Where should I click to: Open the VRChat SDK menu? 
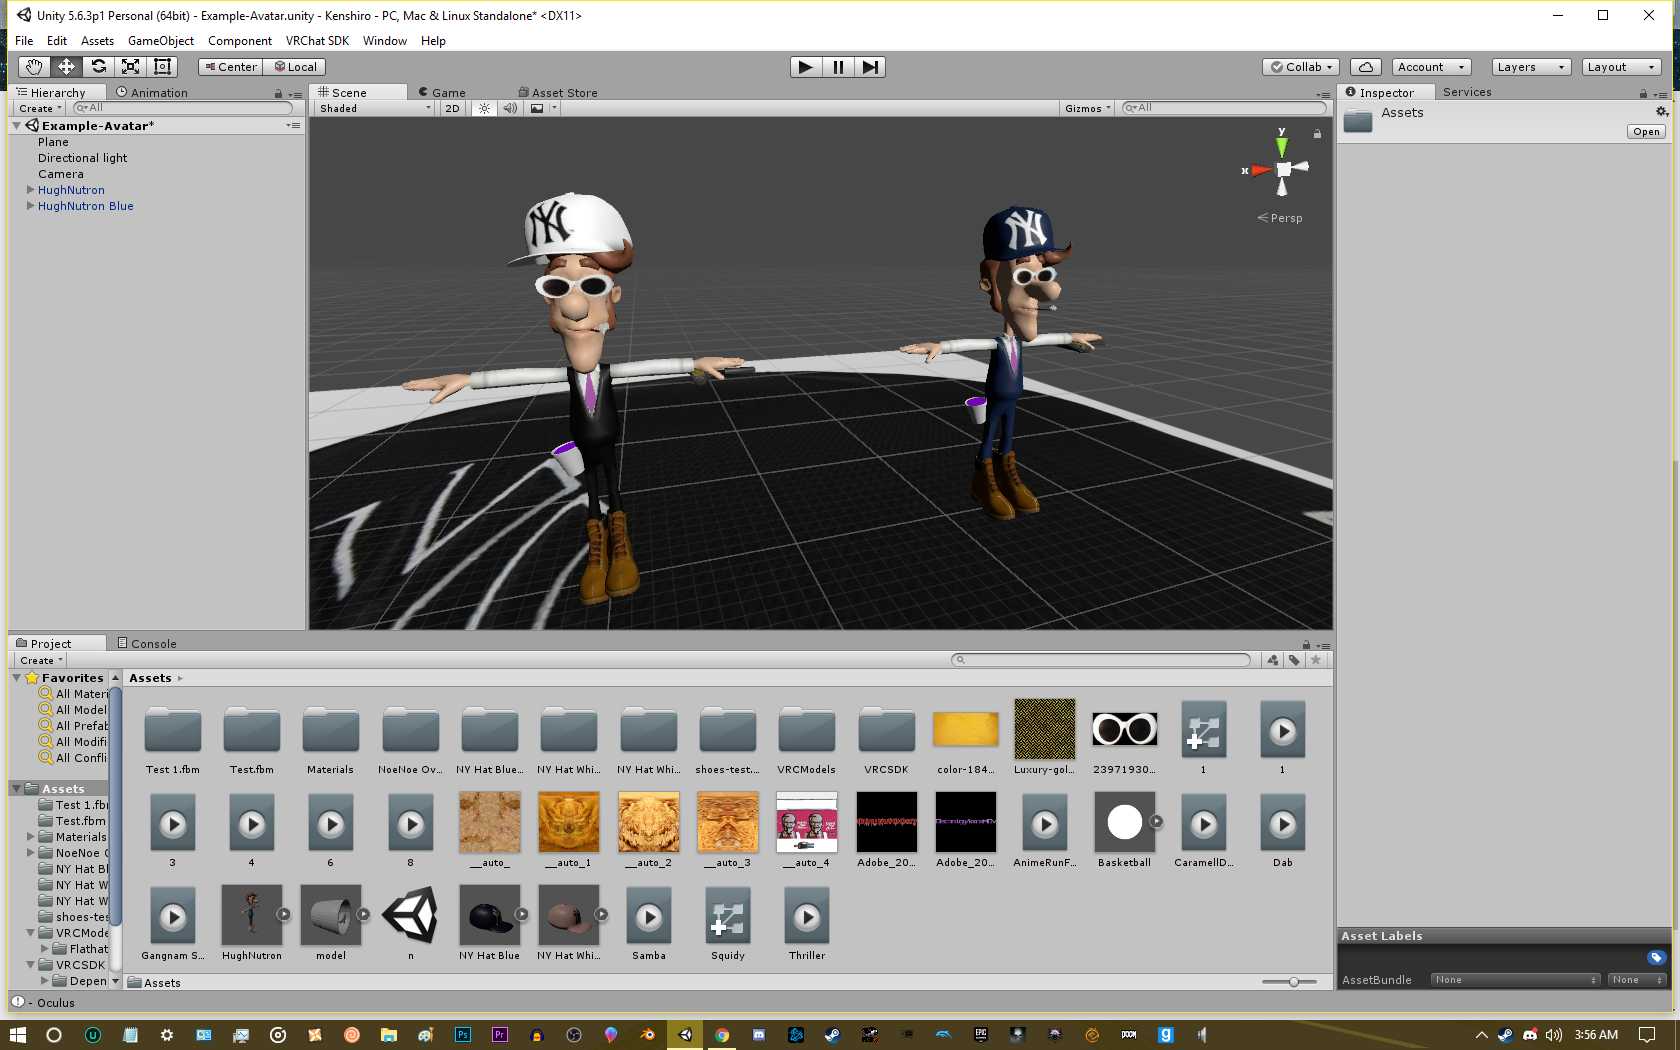pos(317,41)
